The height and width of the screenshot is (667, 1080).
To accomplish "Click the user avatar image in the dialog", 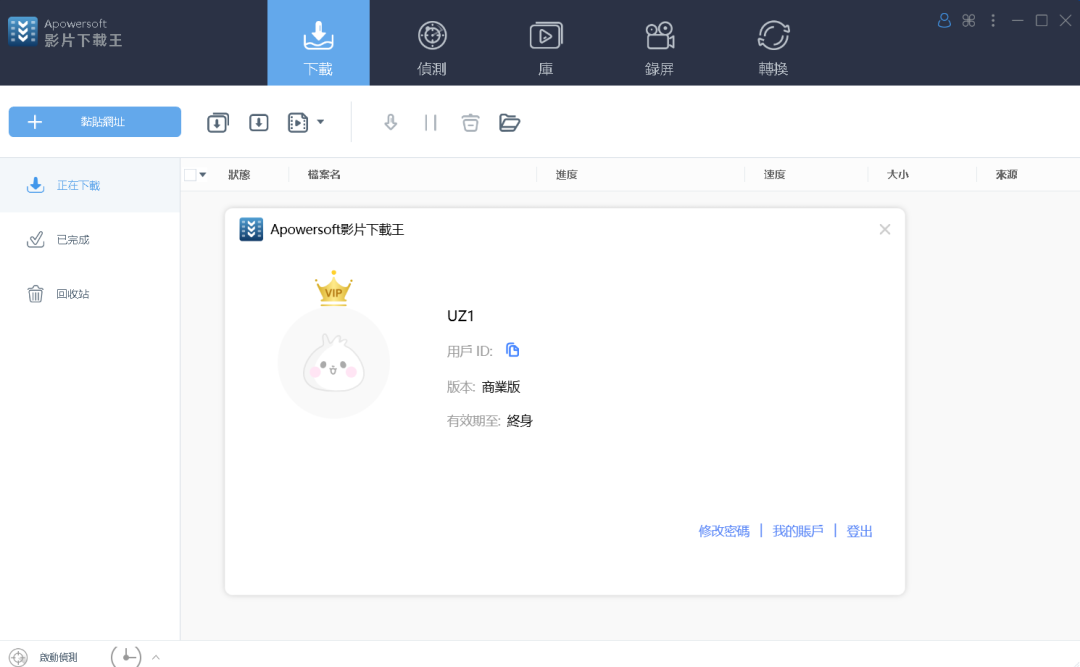I will pyautogui.click(x=334, y=363).
